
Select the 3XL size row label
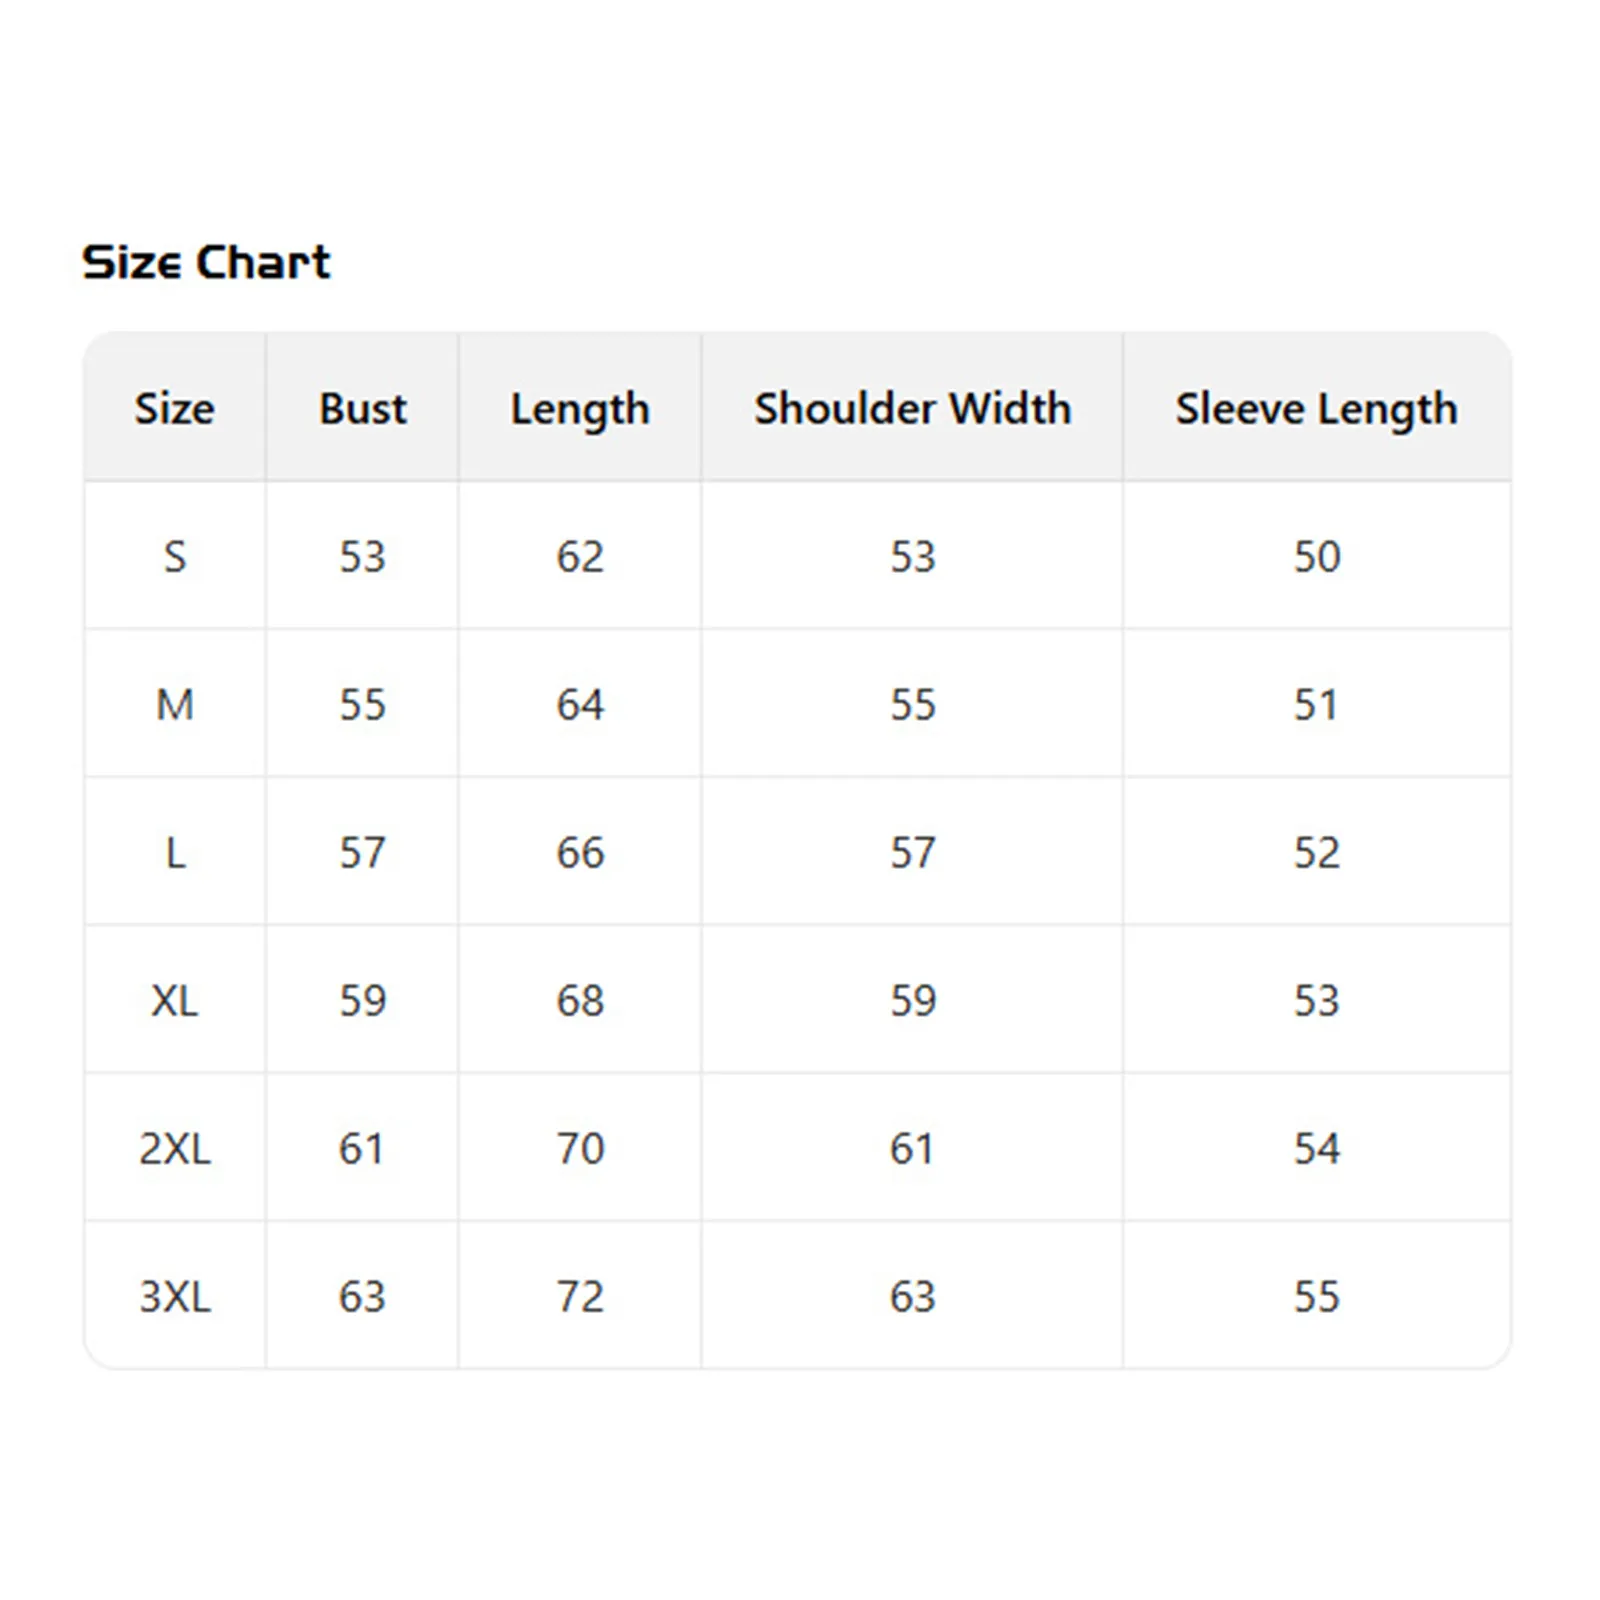175,1297
